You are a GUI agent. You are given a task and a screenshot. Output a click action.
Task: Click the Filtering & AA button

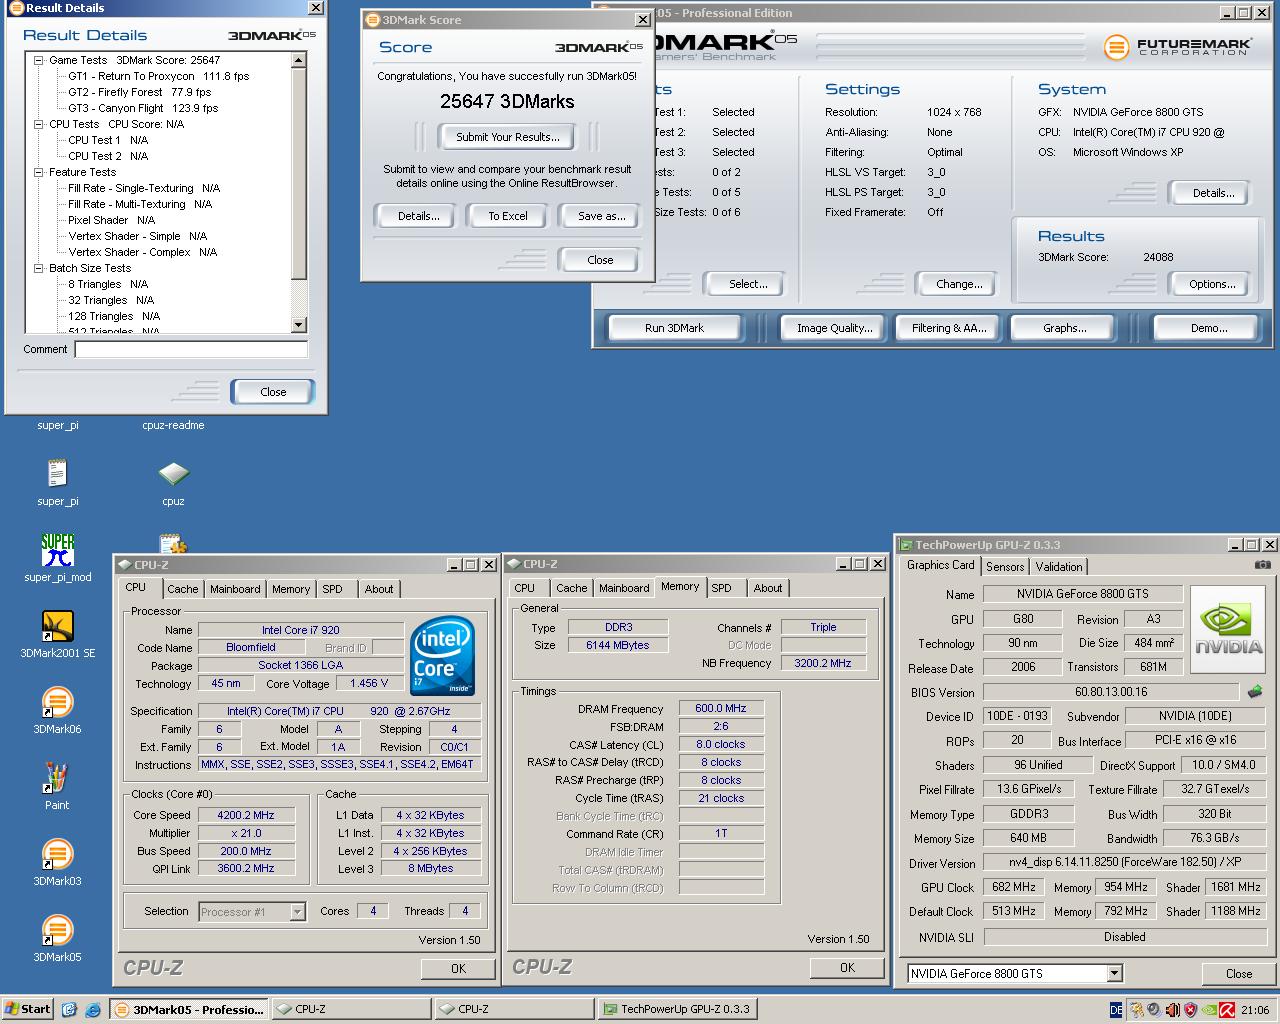click(949, 328)
